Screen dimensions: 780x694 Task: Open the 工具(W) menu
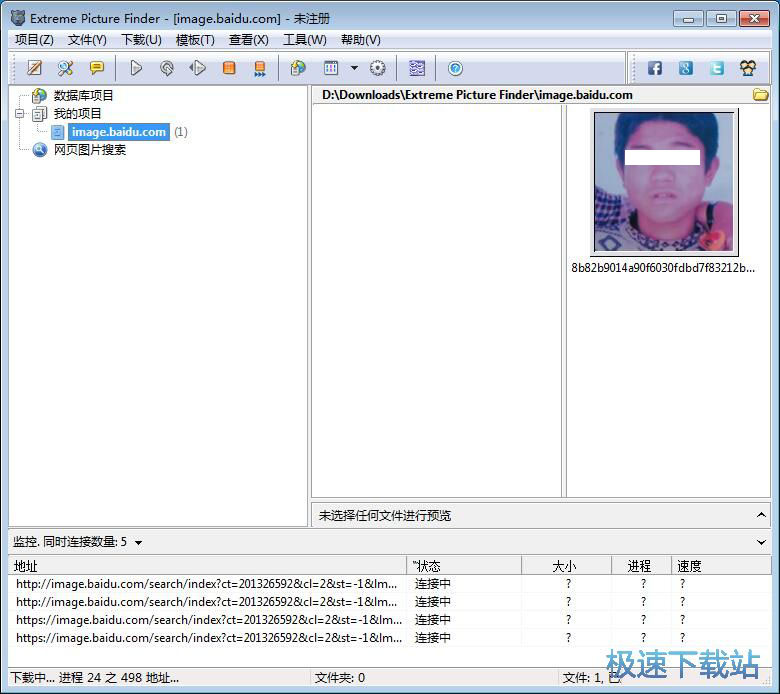304,40
